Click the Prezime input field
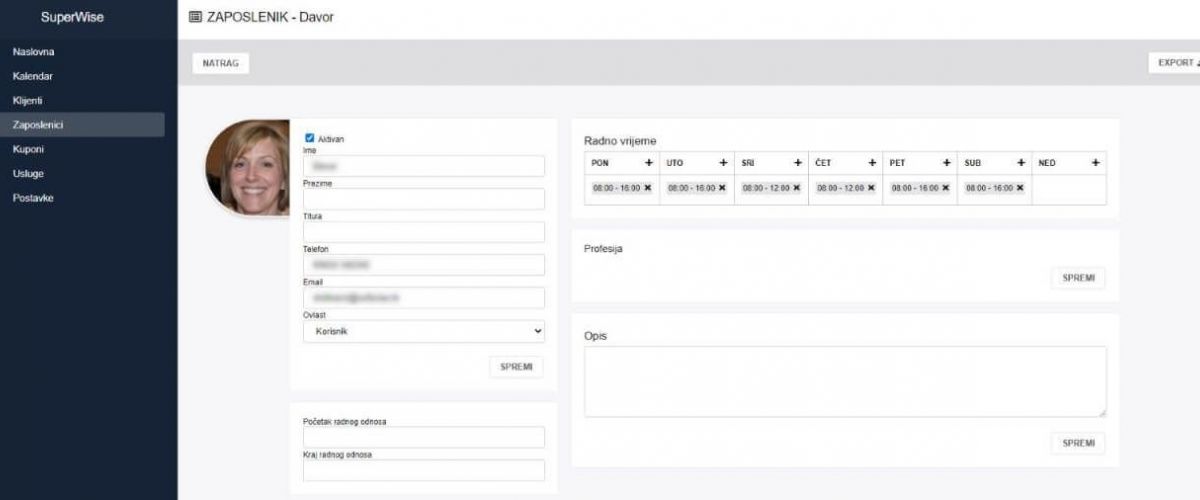Image resolution: width=1200 pixels, height=500 pixels. click(x=424, y=199)
